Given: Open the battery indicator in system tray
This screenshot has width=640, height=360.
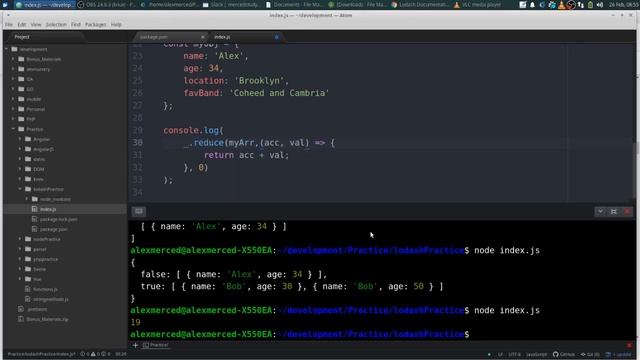Looking at the screenshot, I should tap(590, 5).
